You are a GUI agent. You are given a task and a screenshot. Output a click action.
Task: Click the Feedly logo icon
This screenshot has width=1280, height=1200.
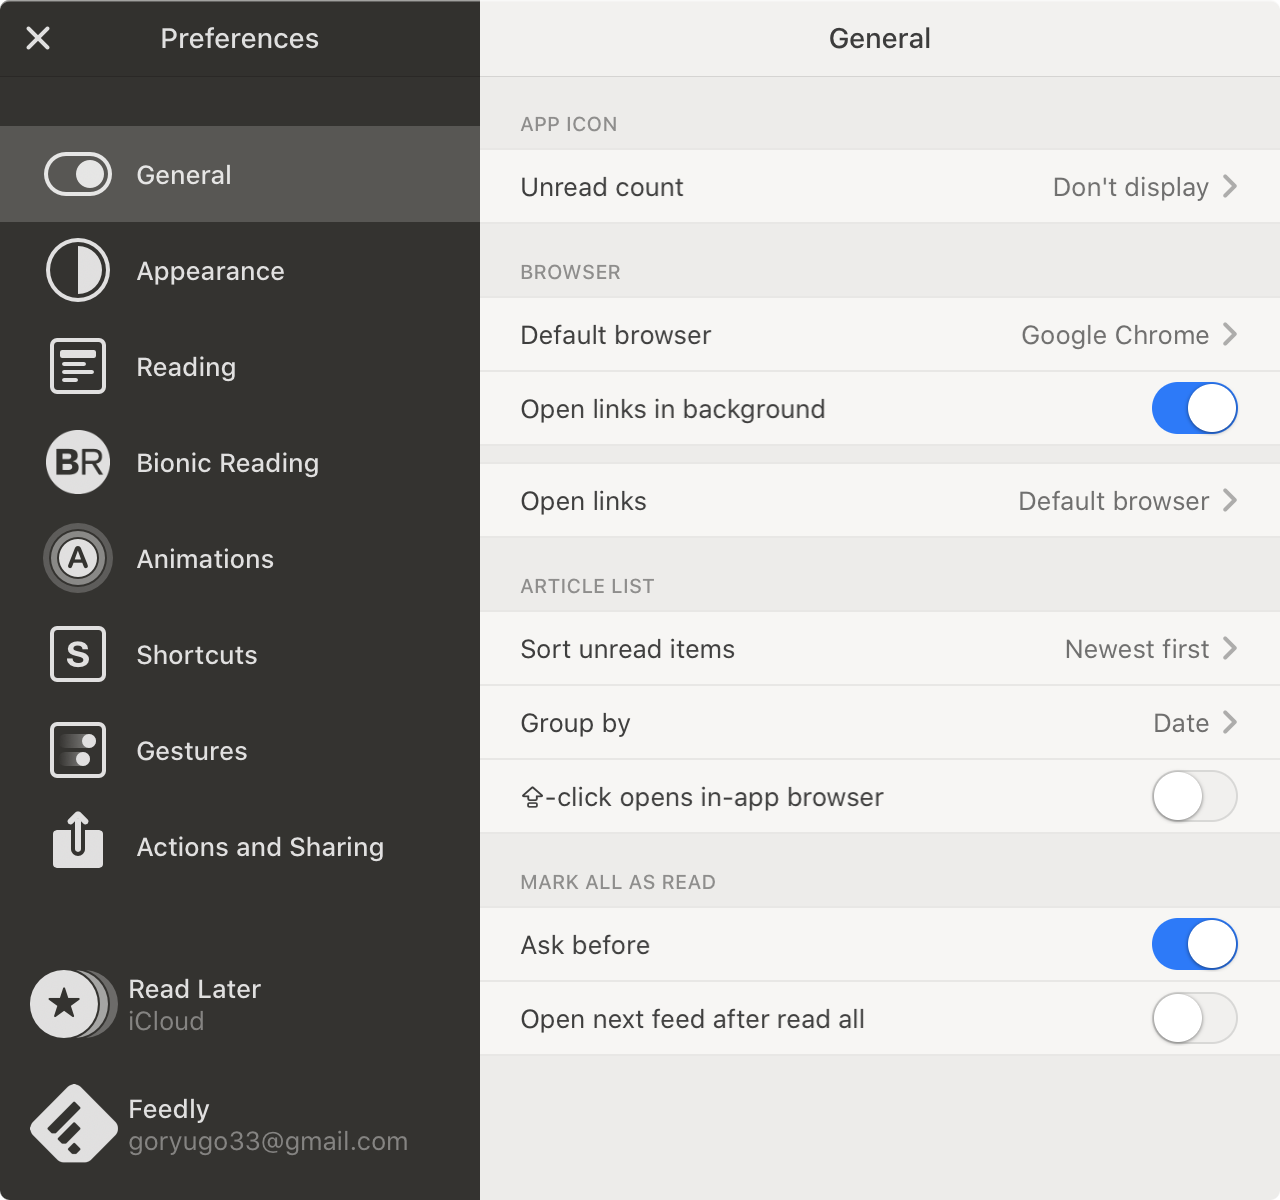click(72, 1124)
